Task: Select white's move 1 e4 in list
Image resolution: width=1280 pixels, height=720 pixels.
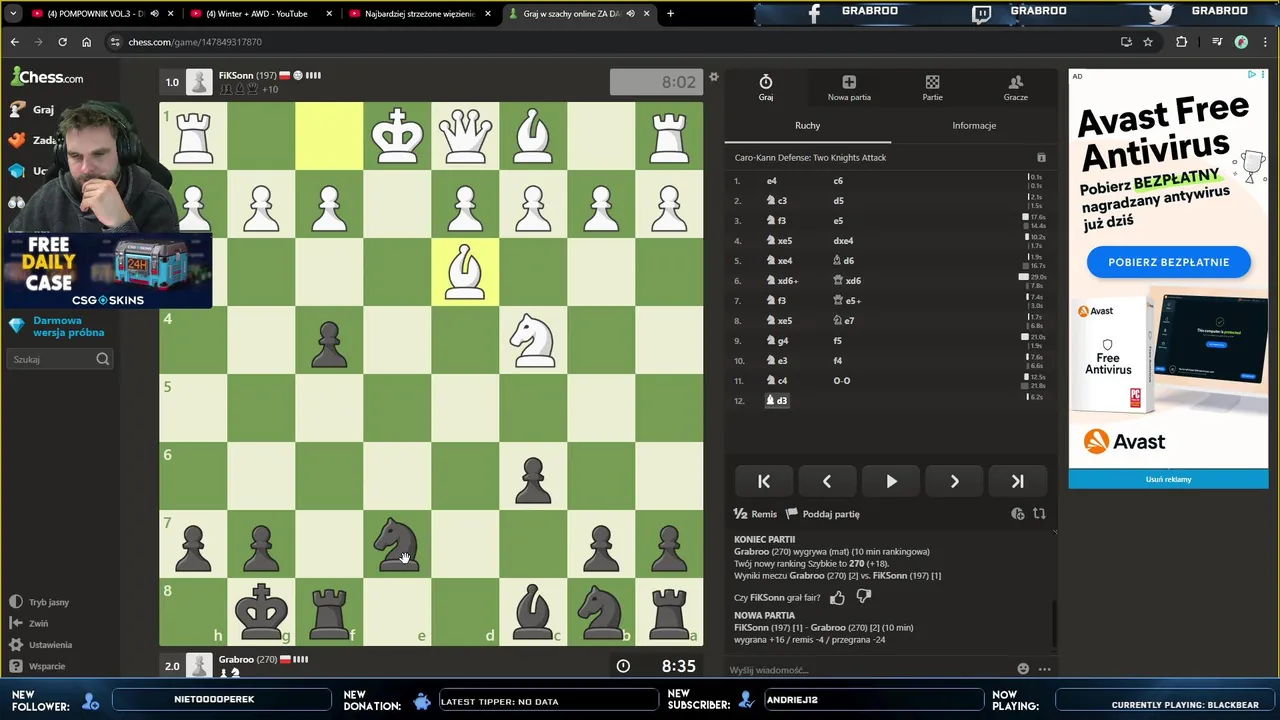Action: pos(771,181)
